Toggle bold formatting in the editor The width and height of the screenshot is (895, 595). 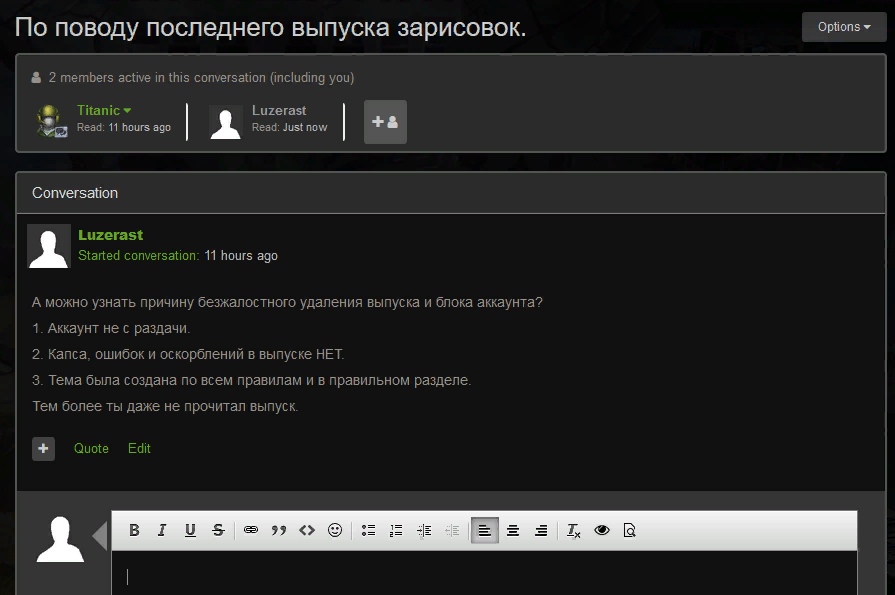tap(134, 530)
